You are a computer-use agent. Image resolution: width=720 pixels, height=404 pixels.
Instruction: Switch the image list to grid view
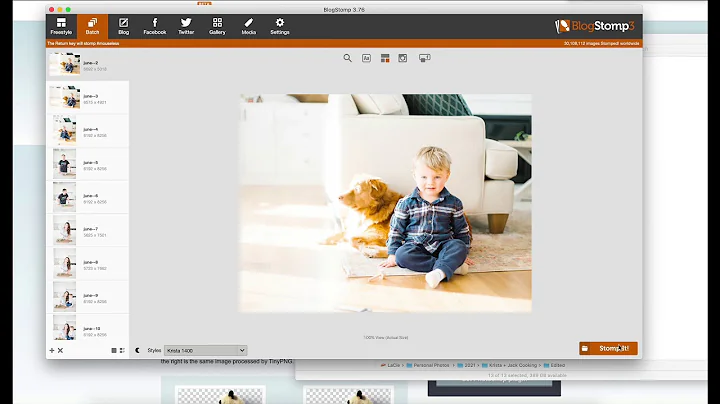pos(114,350)
